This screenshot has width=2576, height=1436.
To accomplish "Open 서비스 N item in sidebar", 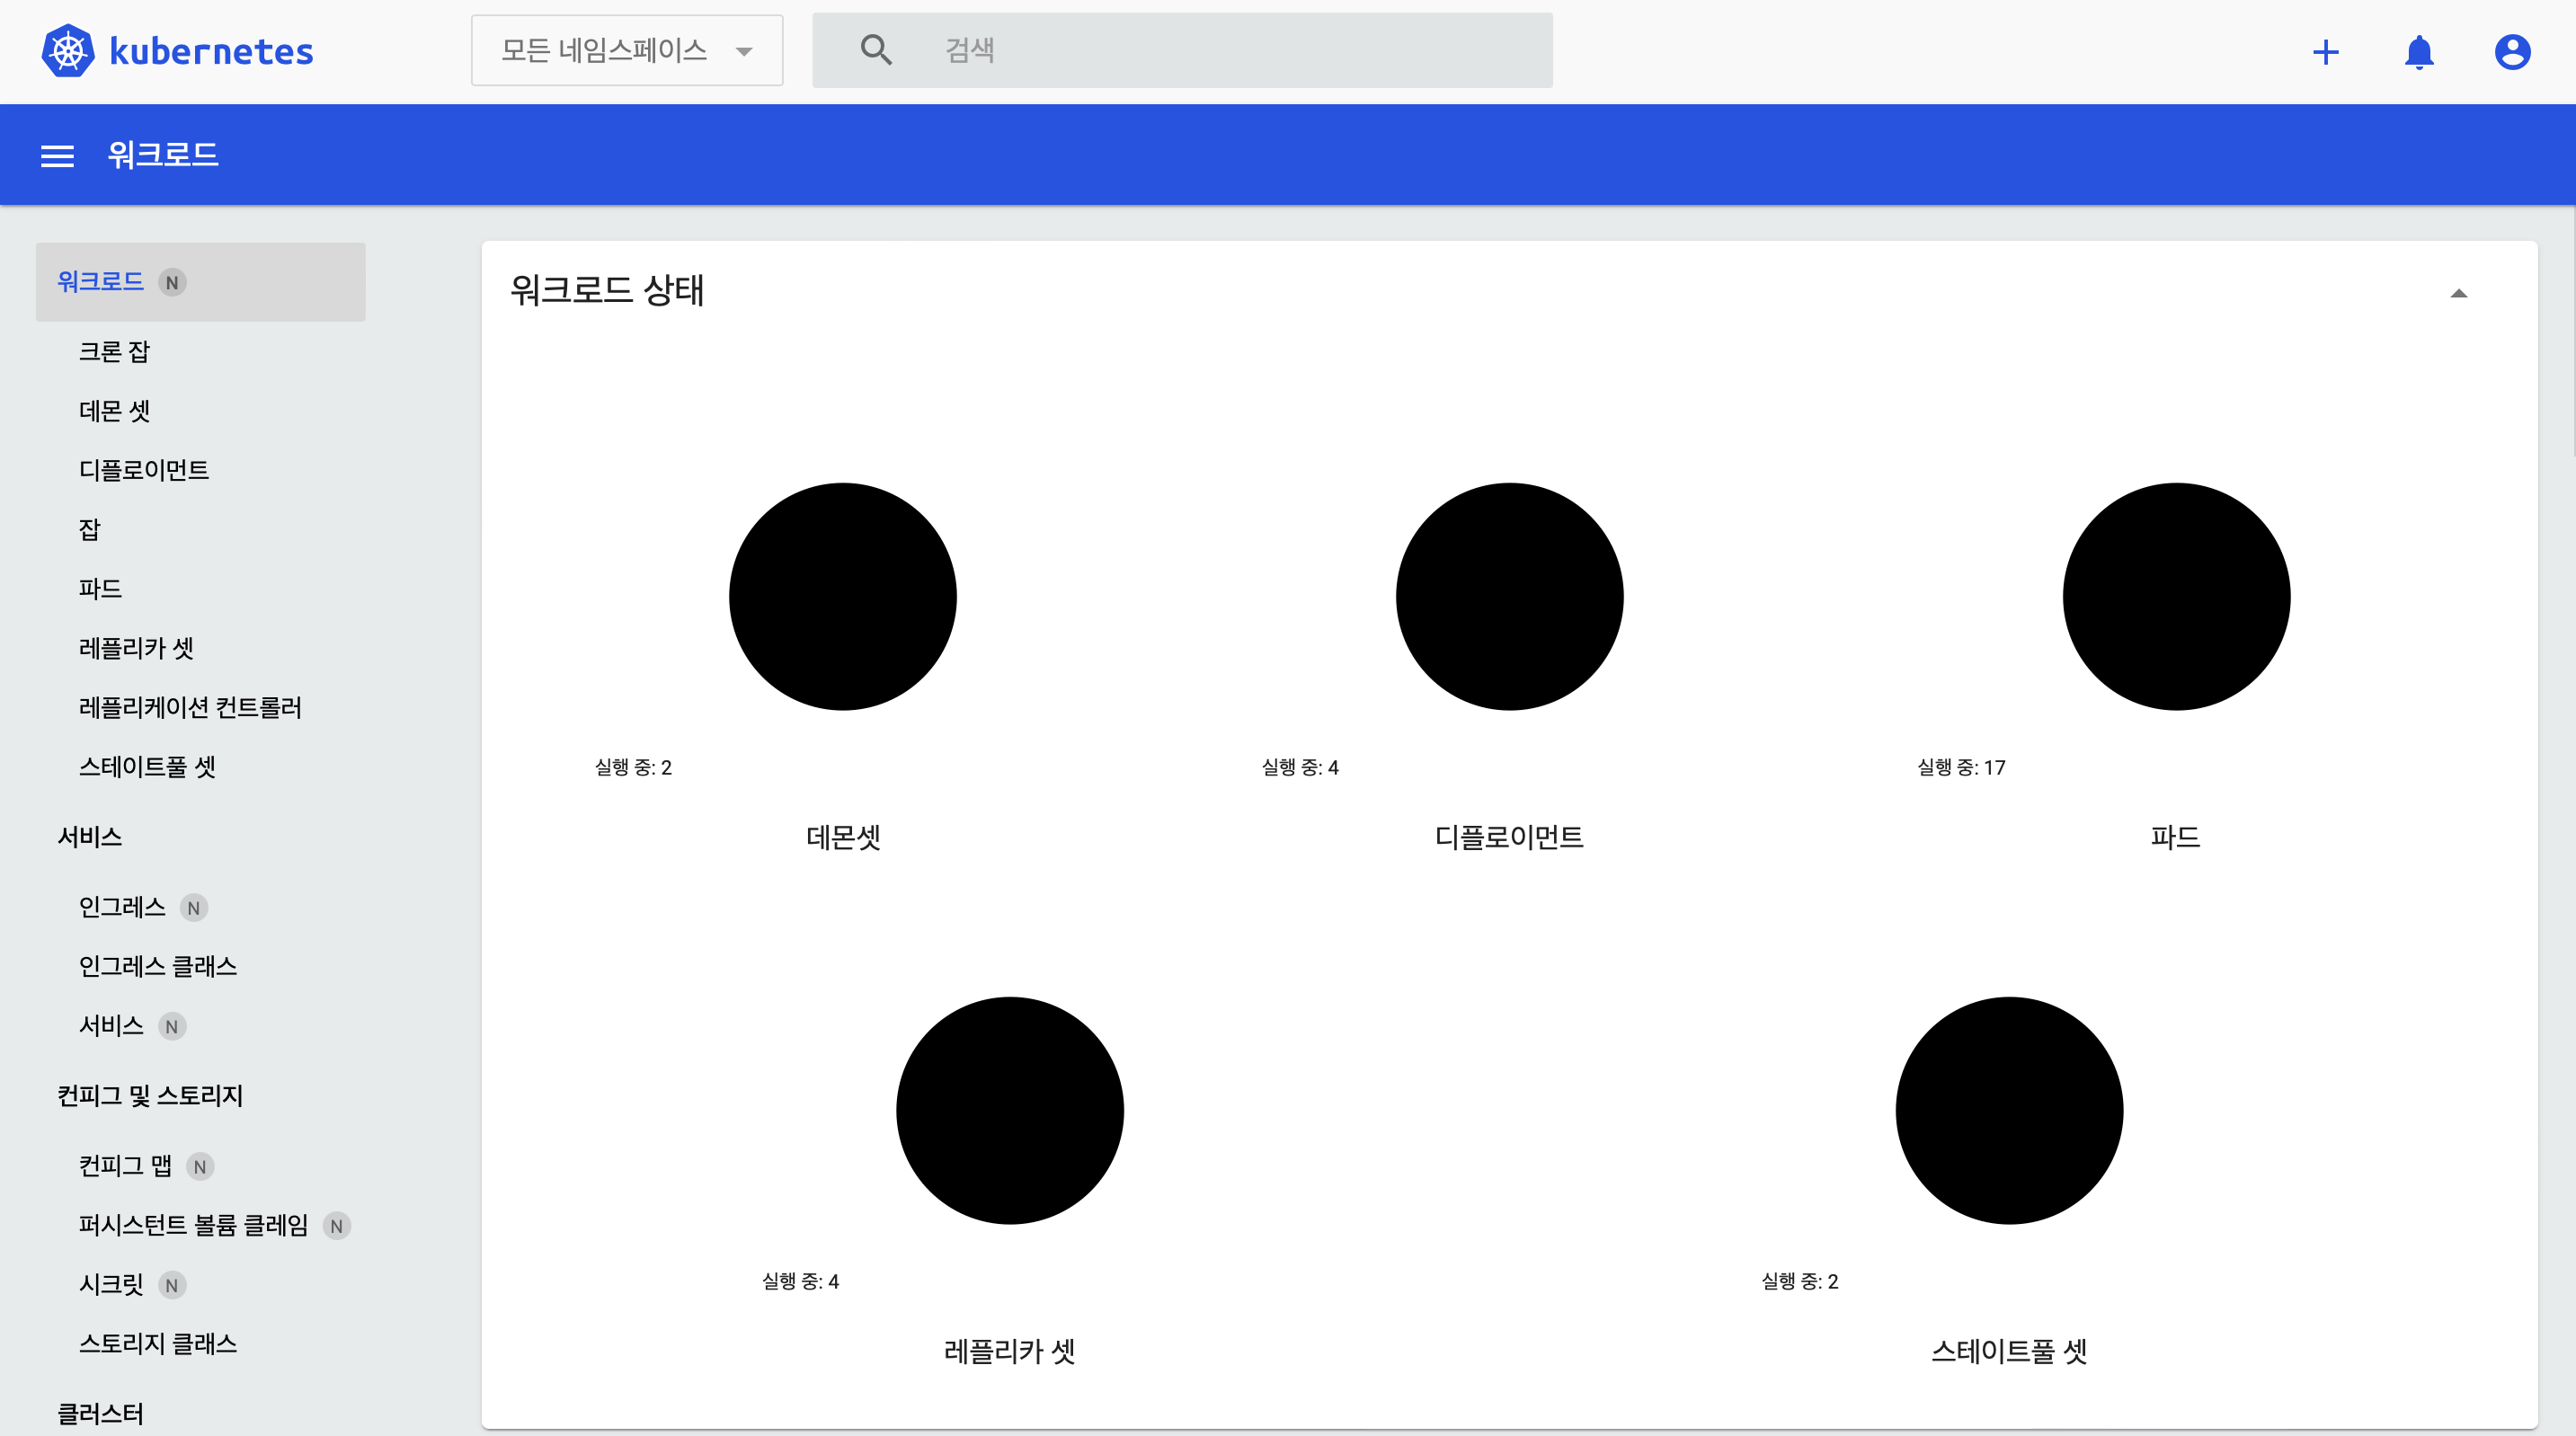I will 111,1026.
